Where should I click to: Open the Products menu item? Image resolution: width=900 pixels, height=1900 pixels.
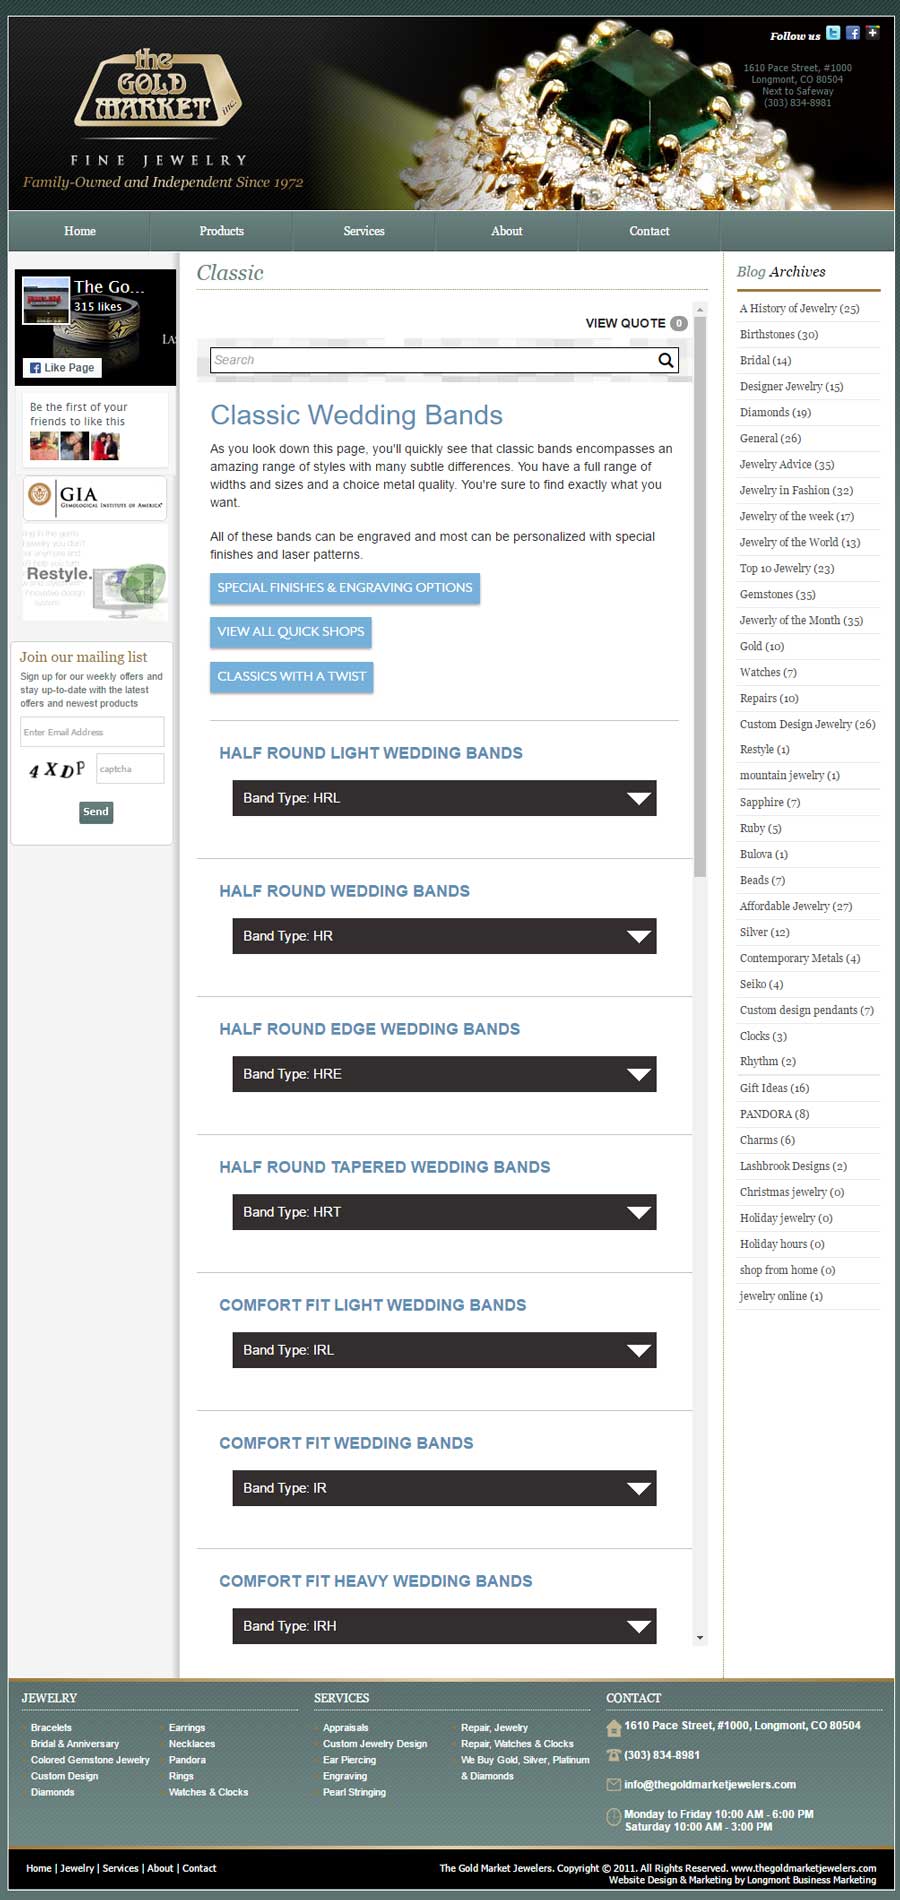[221, 231]
